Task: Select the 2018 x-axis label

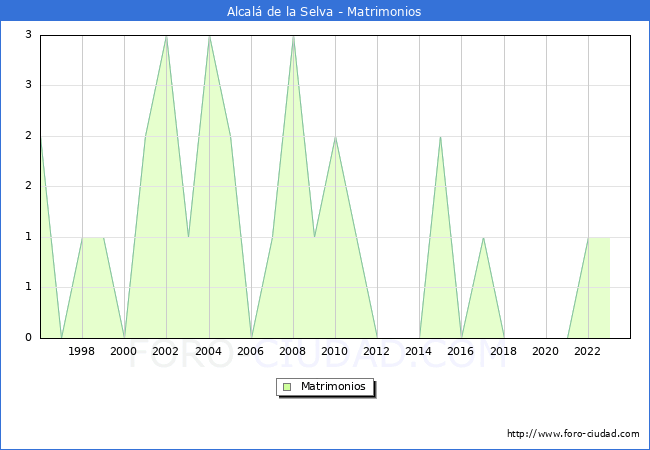Action: tap(503, 351)
